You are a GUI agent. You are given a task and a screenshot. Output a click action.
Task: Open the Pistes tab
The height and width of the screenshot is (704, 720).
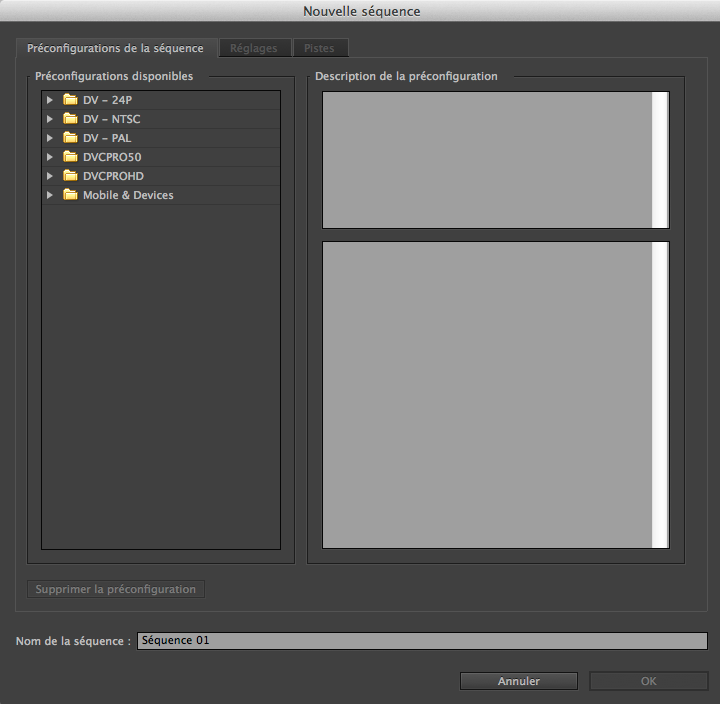[x=320, y=48]
